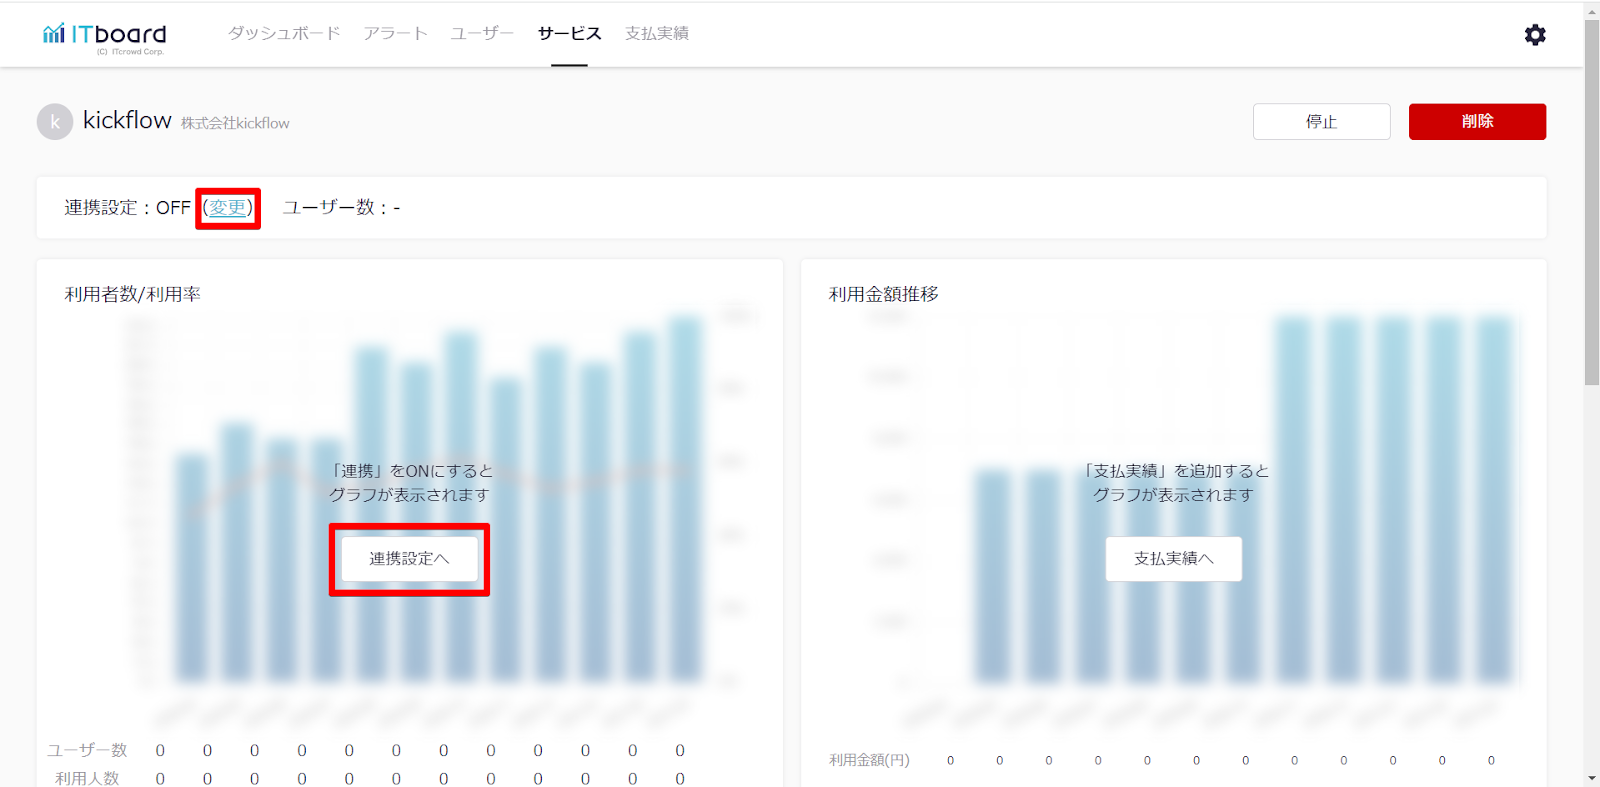Click the vertical scrollbar thumb
This screenshot has height=787, width=1600.
(x=1591, y=200)
